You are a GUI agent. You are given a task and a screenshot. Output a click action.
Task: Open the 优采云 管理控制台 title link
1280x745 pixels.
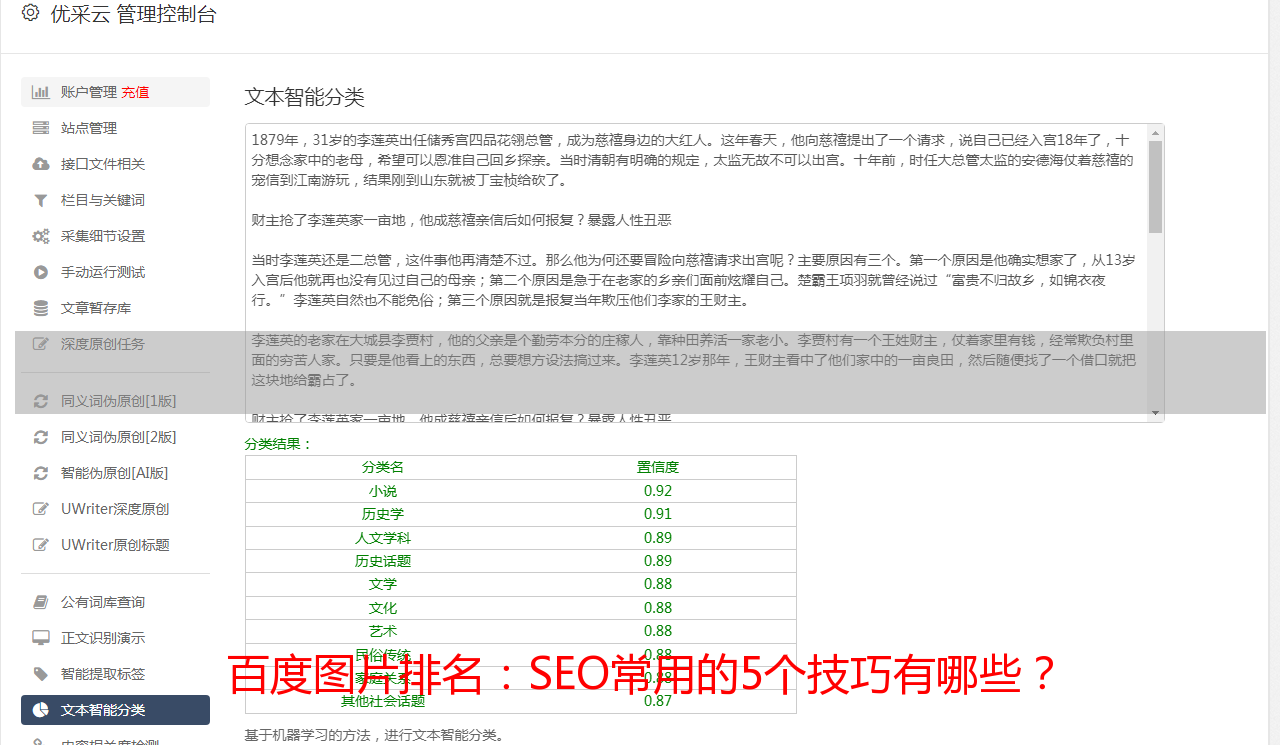pos(133,14)
